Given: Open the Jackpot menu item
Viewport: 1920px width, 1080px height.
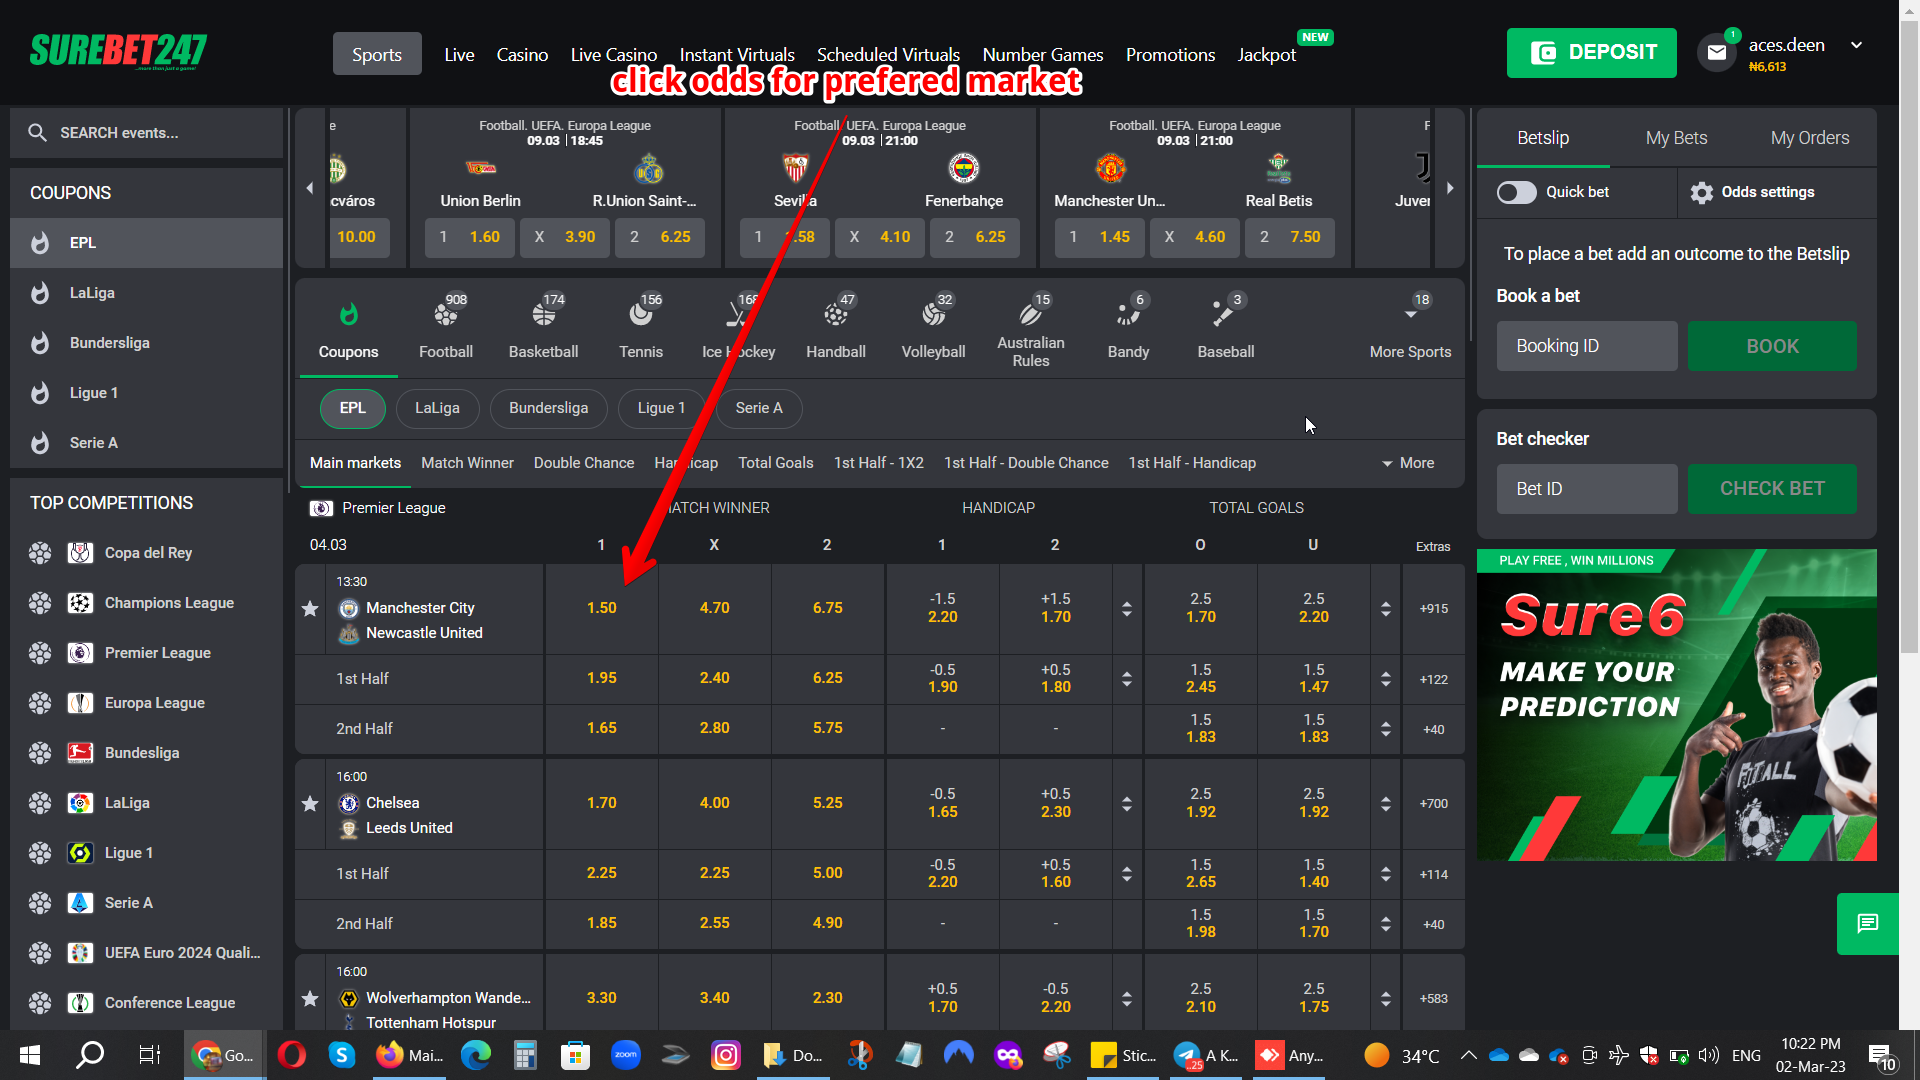Looking at the screenshot, I should [x=1266, y=54].
